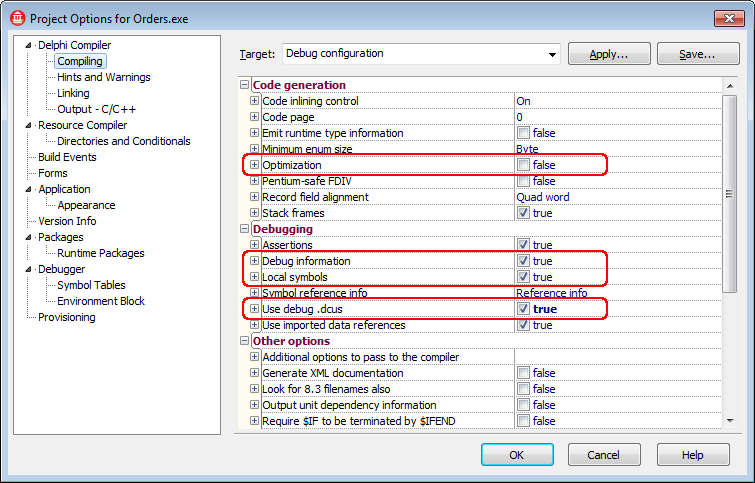Open the Version Info page
Viewport: 755px width, 483px height.
[x=67, y=221]
